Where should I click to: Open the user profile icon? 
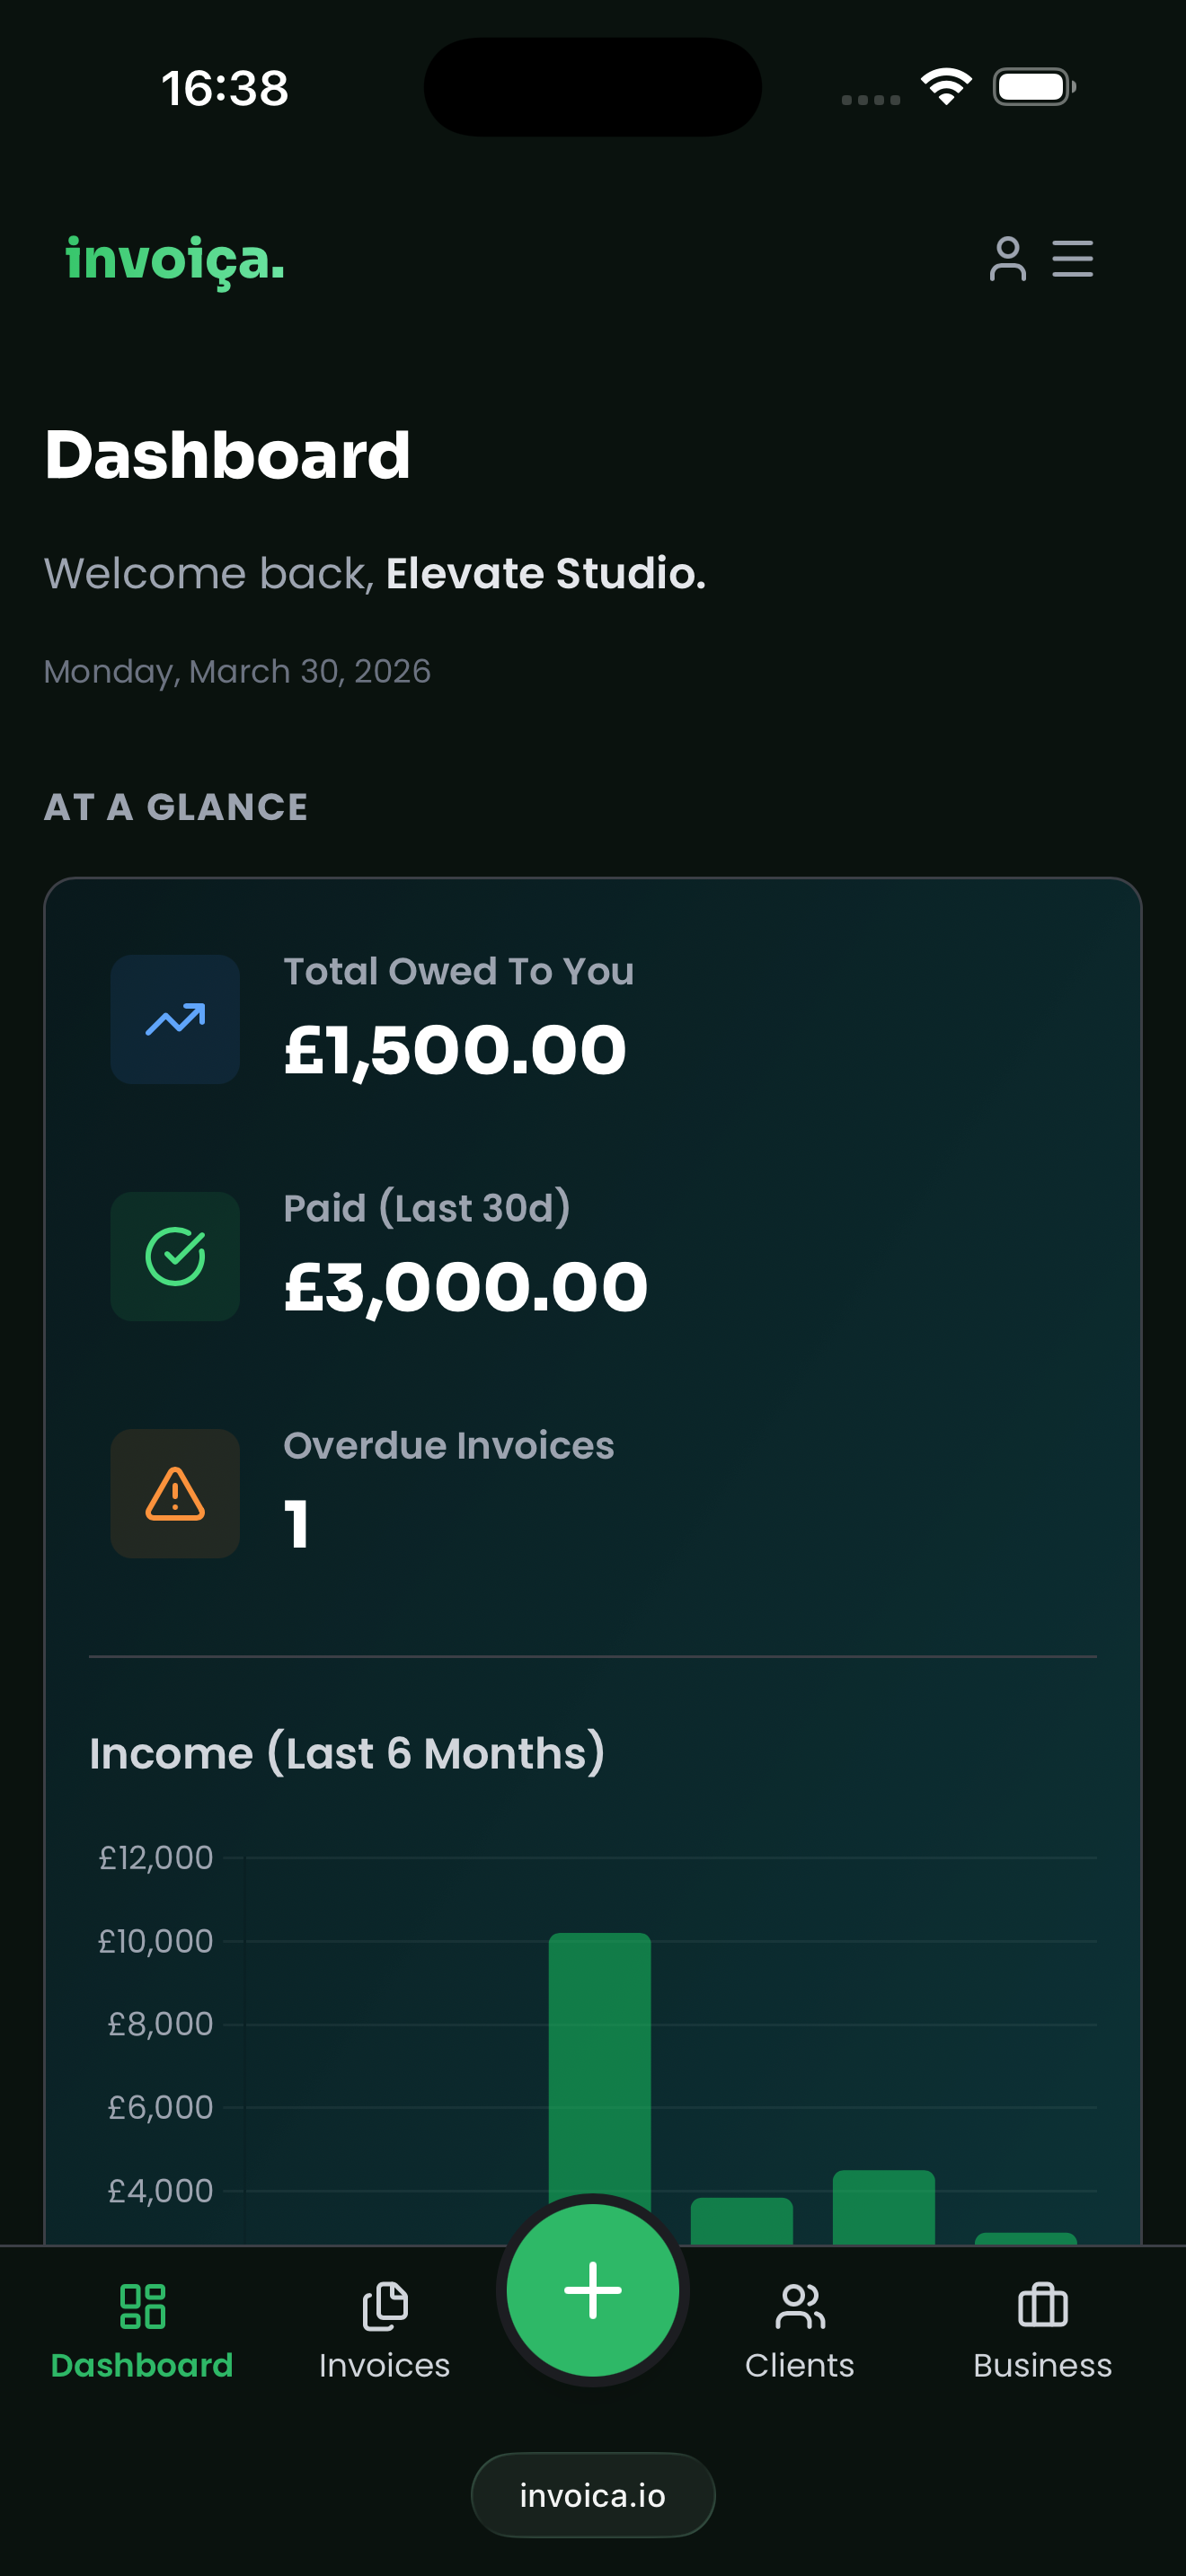pos(1007,259)
